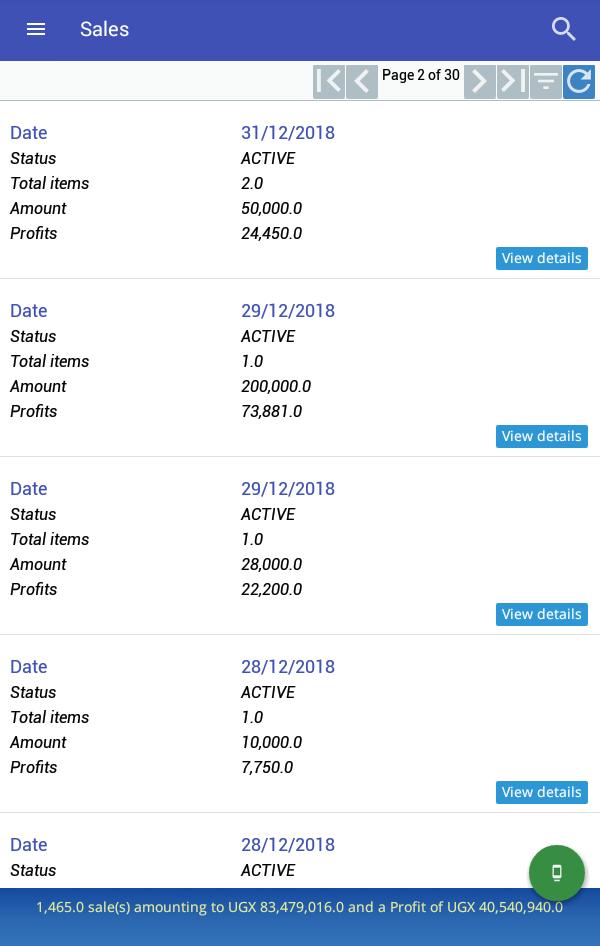This screenshot has height=946, width=600.
Task: View details of the 28,000.0 sale
Action: tap(542, 614)
